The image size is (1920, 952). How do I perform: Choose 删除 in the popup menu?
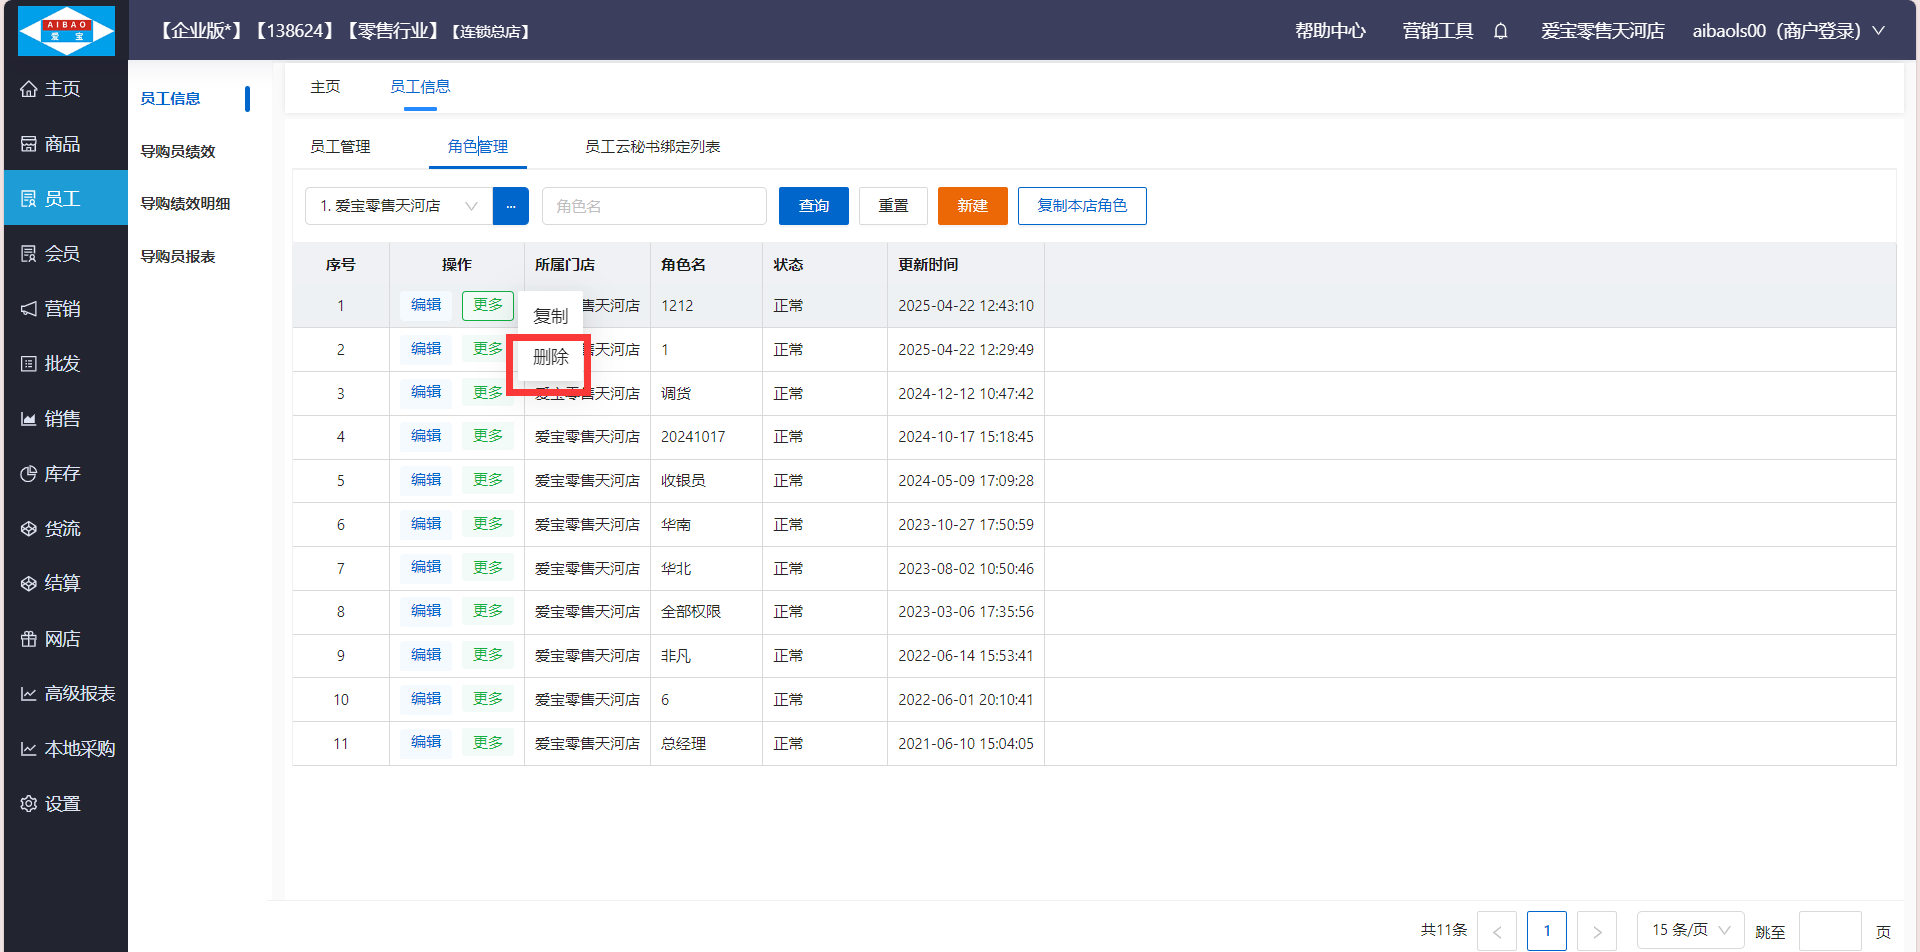(550, 357)
